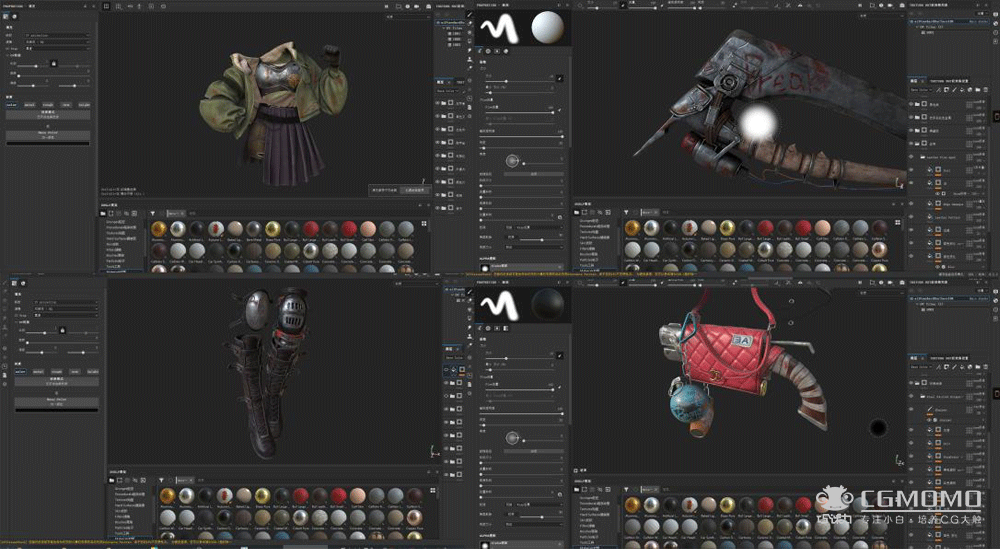Click brush tool icon in axe top toolbar

point(623,5)
